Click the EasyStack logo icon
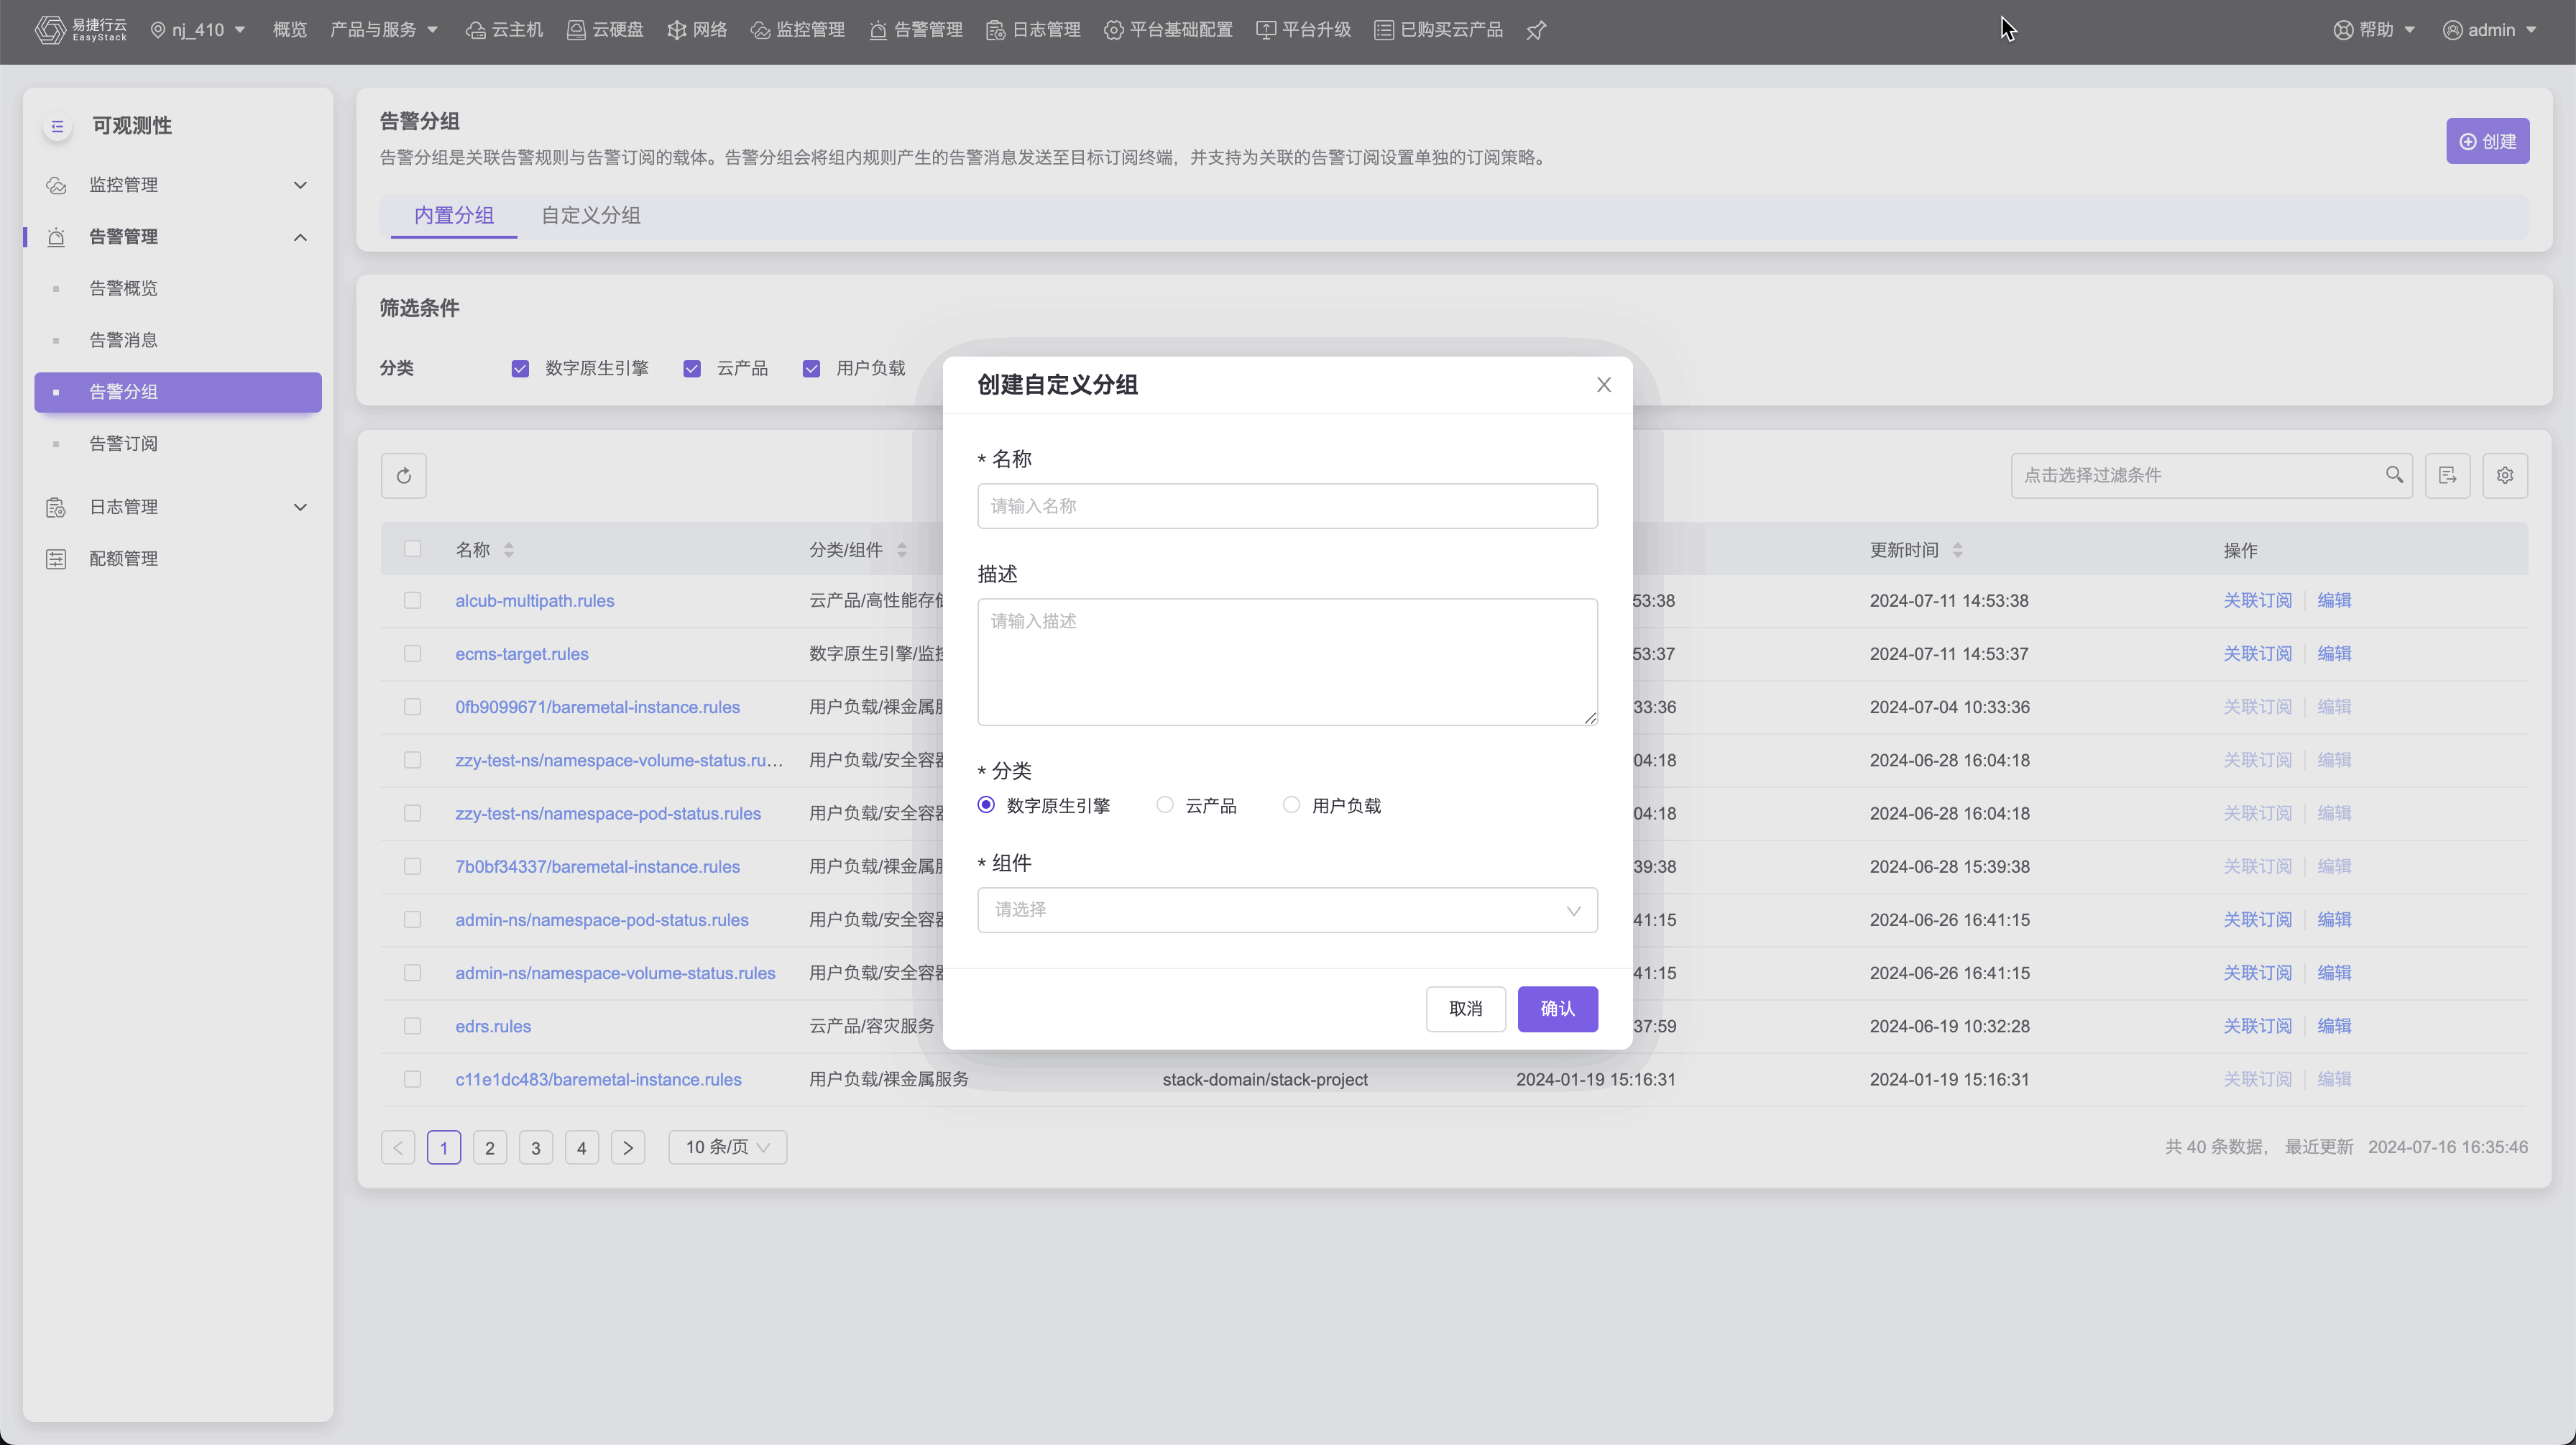The image size is (2576, 1445). [x=50, y=30]
